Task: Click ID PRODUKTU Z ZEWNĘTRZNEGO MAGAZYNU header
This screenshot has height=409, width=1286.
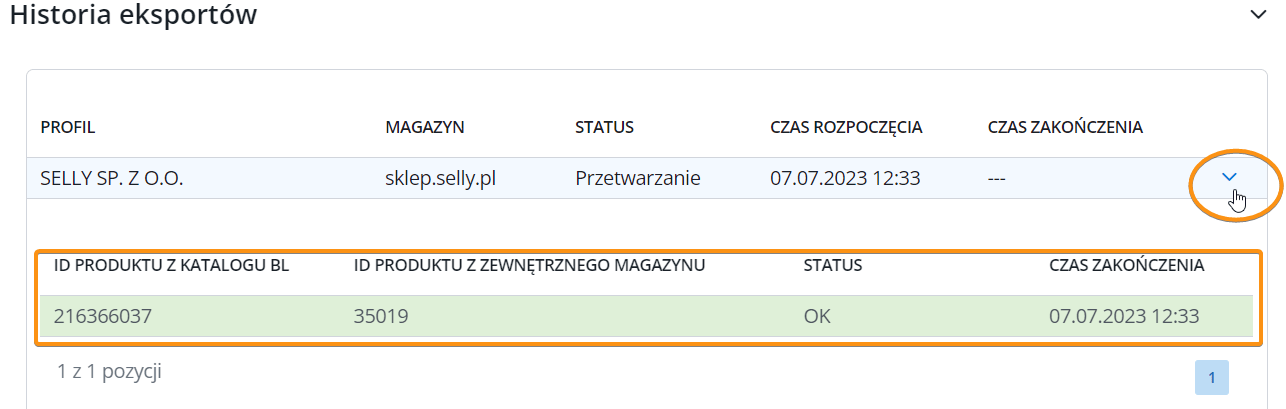Action: tap(530, 265)
